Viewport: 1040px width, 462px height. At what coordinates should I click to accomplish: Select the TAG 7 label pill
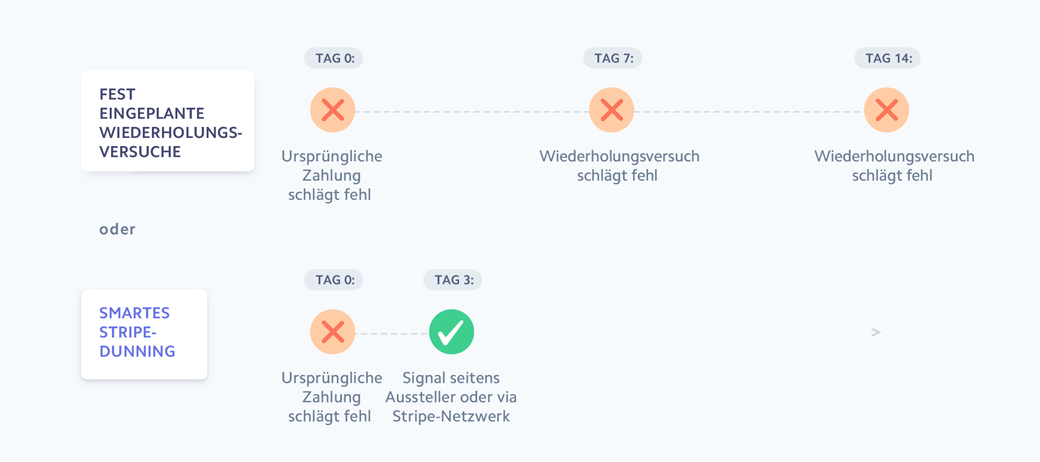[613, 58]
